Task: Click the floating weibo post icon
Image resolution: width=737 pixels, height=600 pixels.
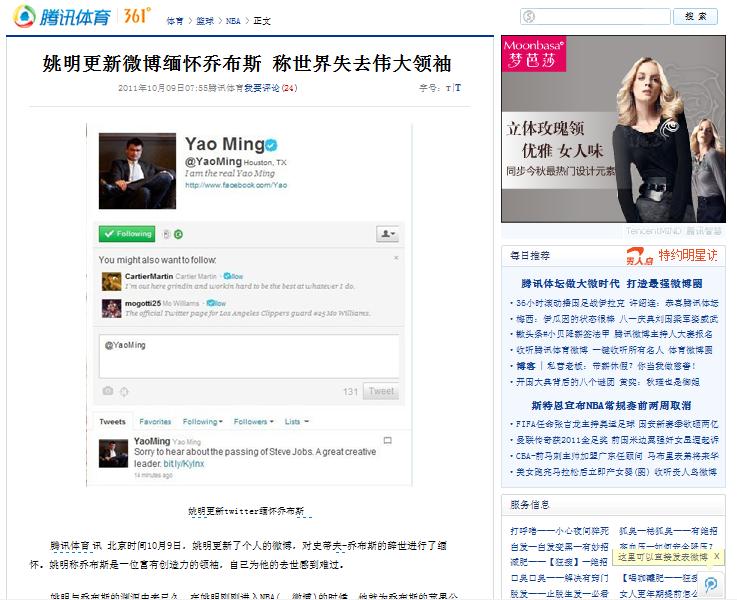Action: (x=710, y=585)
